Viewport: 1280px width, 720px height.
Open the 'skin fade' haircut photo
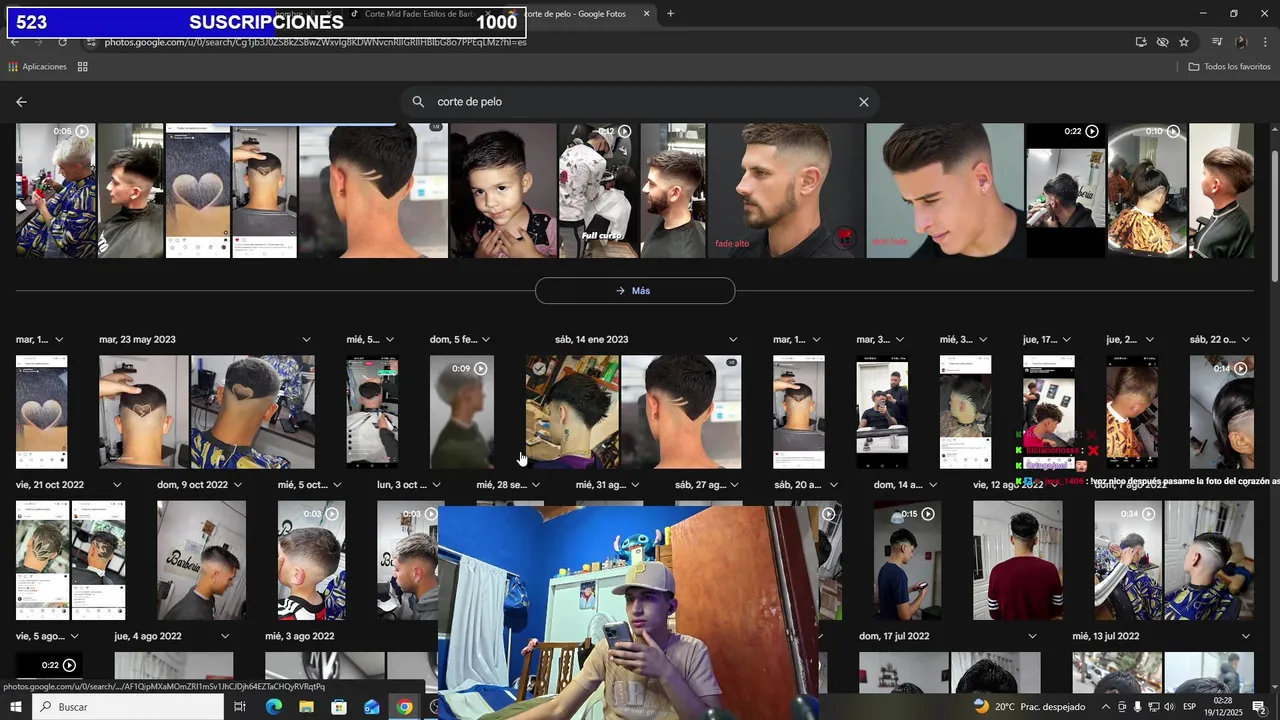tap(944, 191)
